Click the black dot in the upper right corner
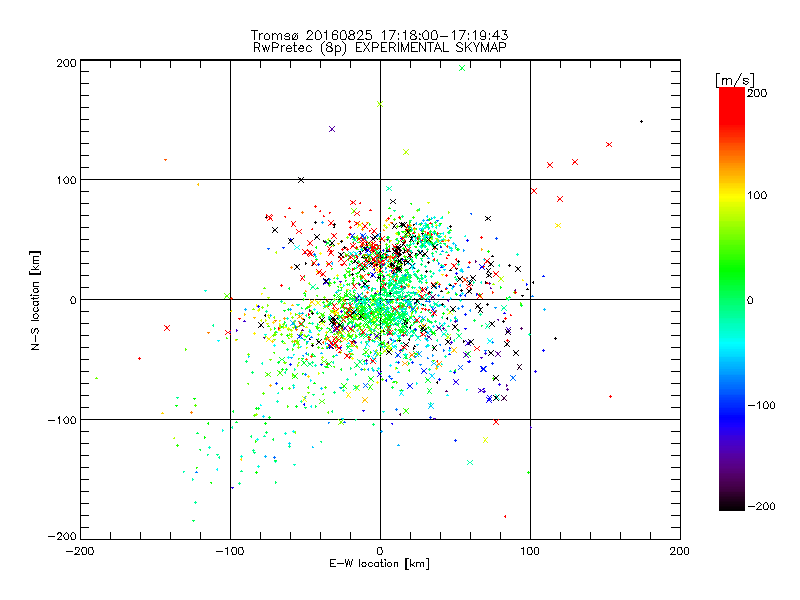800x600 pixels. 641,121
